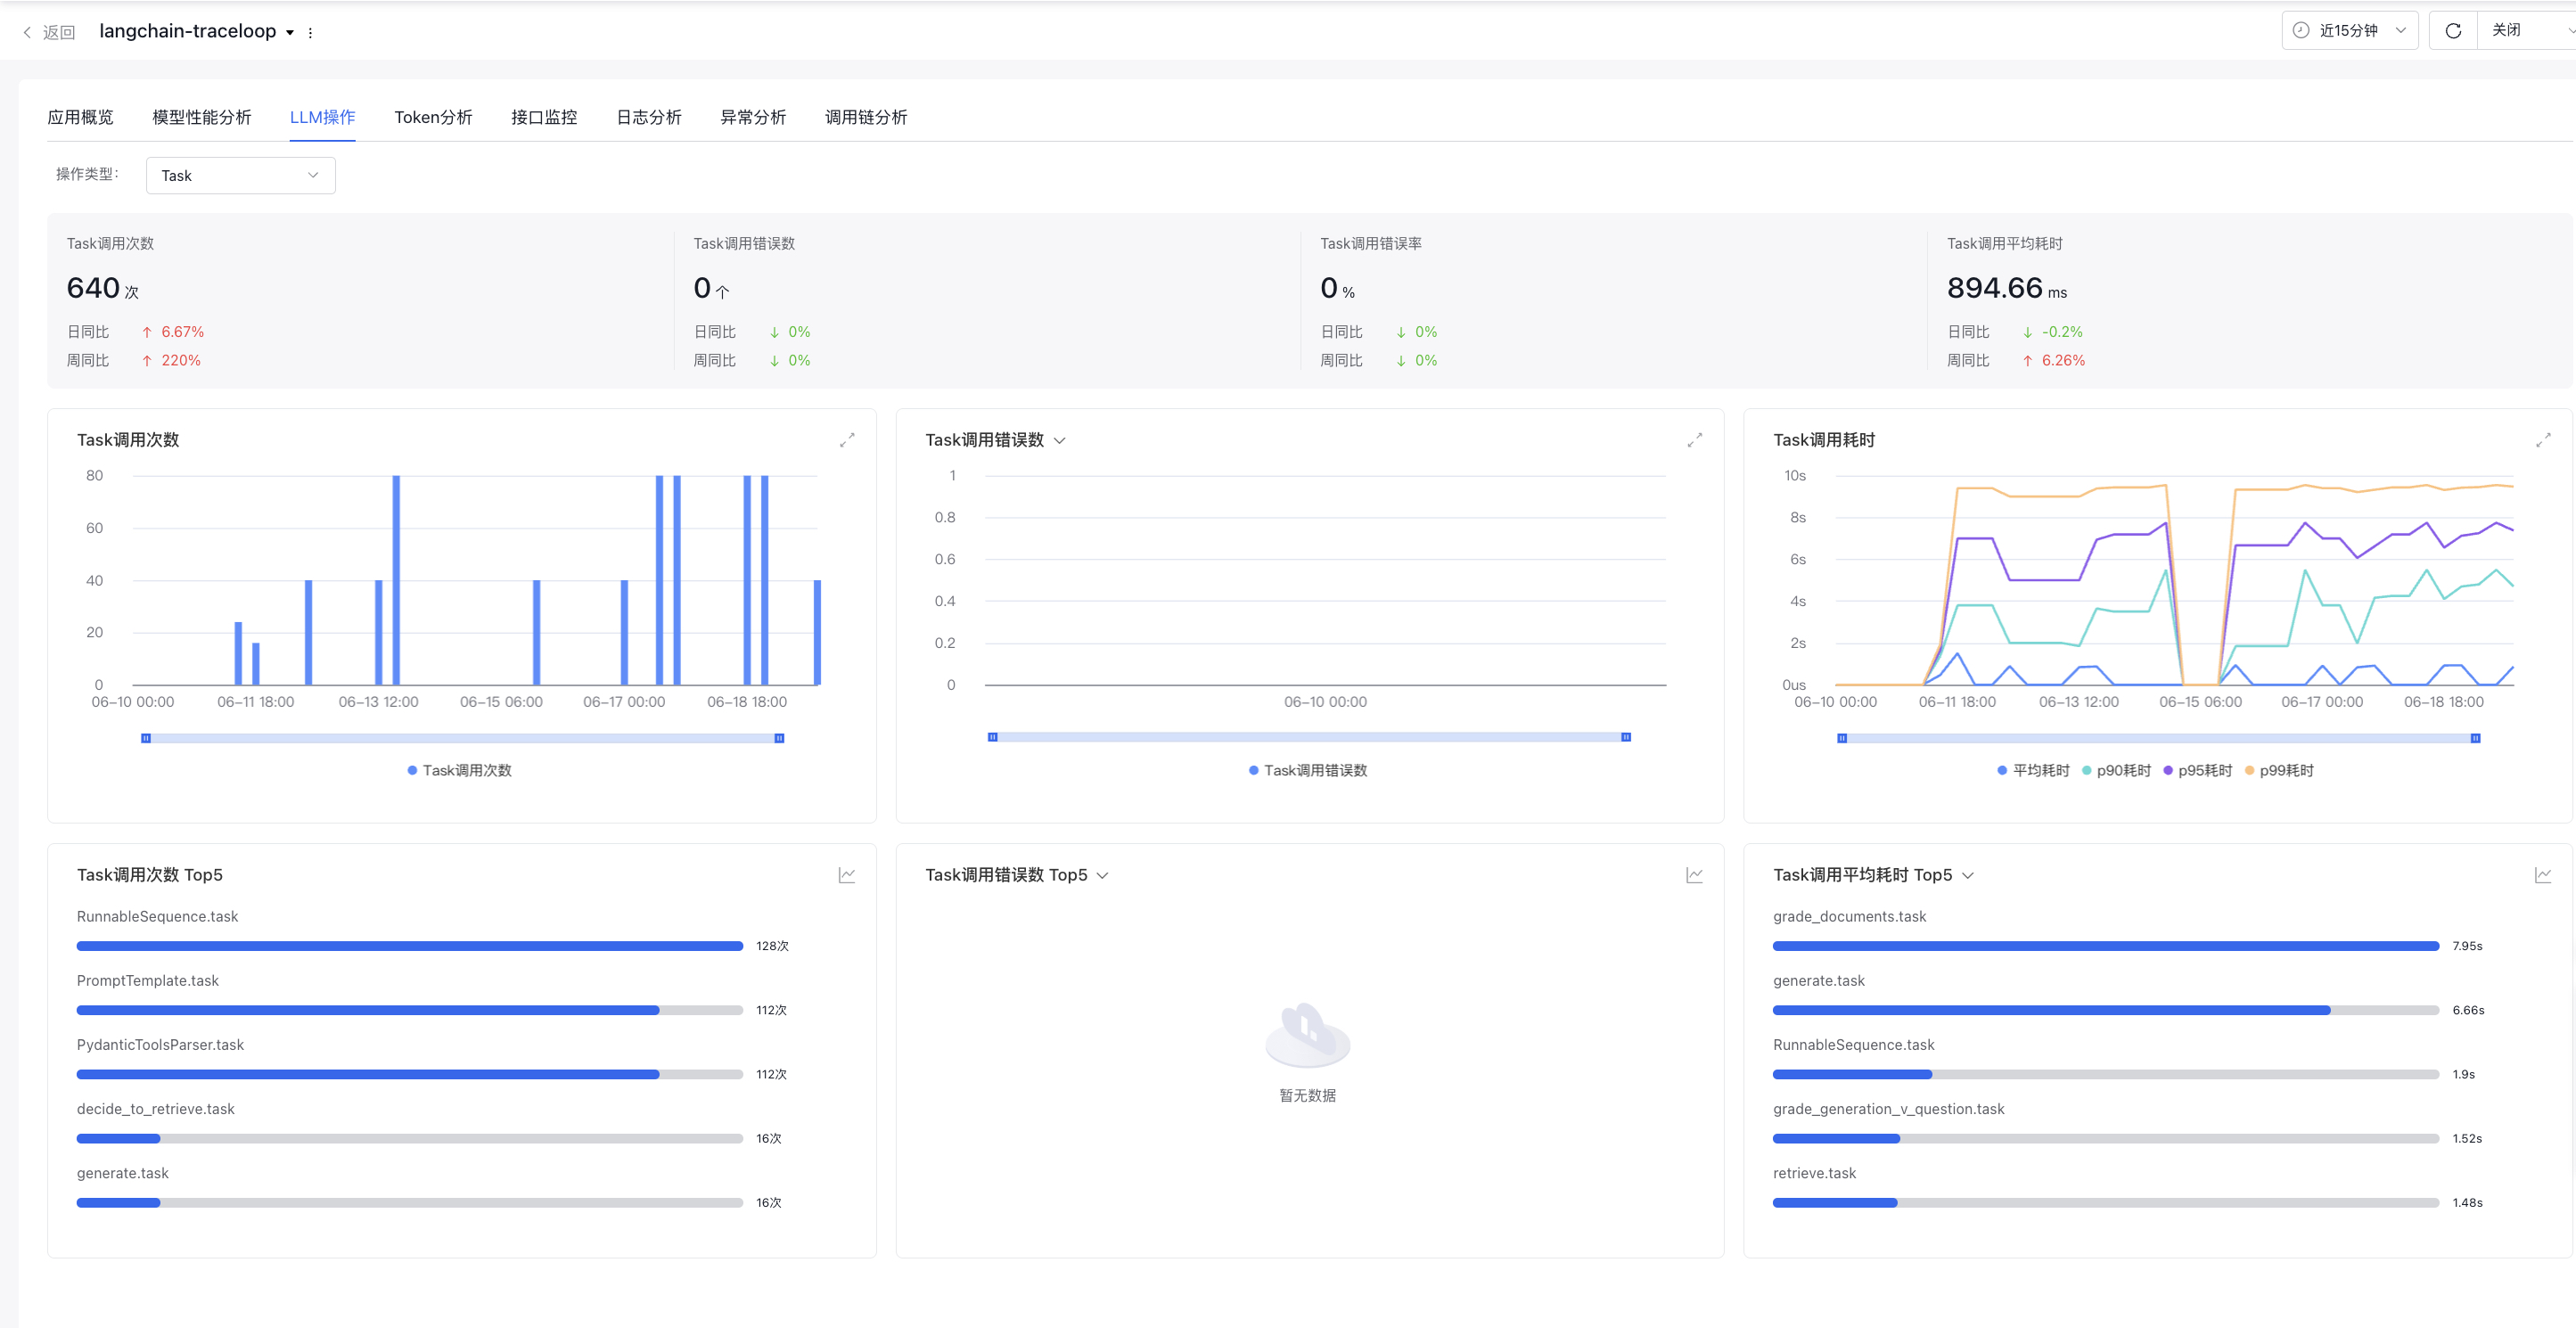Click the -0.2% day-over-day latency value
The image size is (2576, 1328).
coord(2062,332)
